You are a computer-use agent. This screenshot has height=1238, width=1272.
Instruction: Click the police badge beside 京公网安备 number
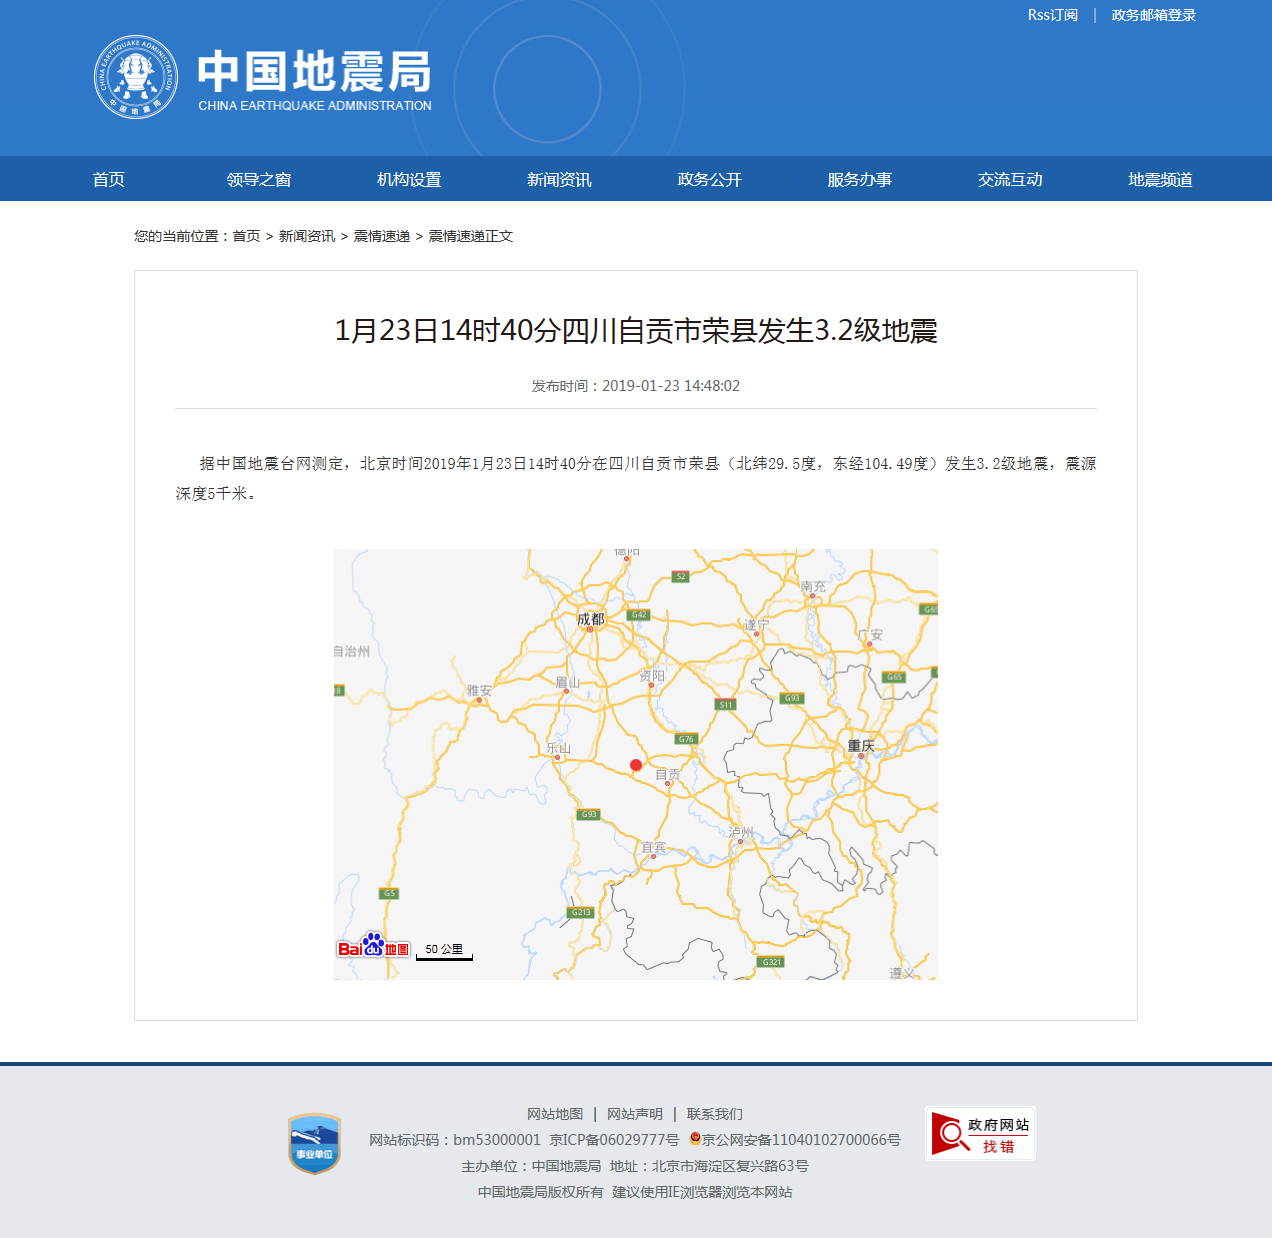697,1139
